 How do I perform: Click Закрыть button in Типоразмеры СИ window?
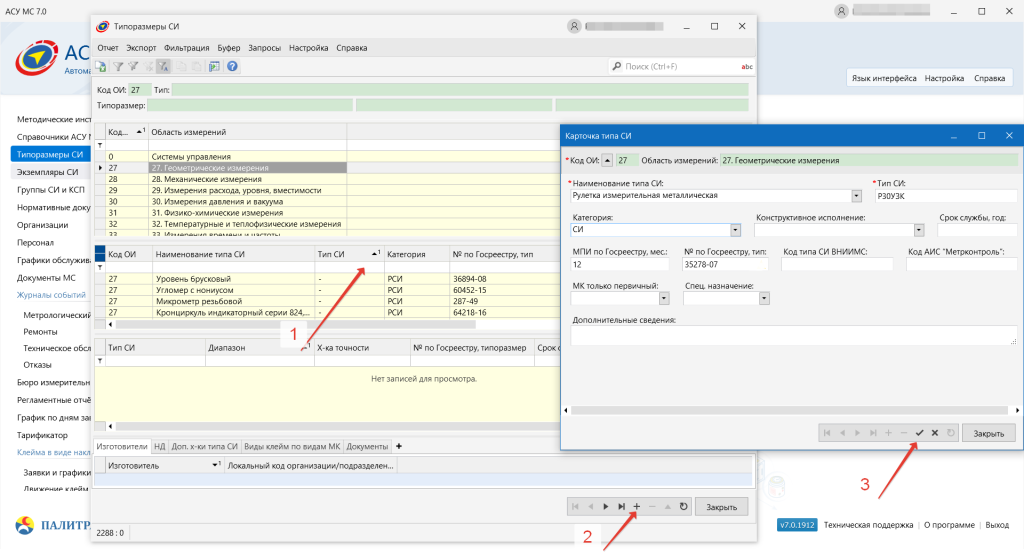coord(721,507)
